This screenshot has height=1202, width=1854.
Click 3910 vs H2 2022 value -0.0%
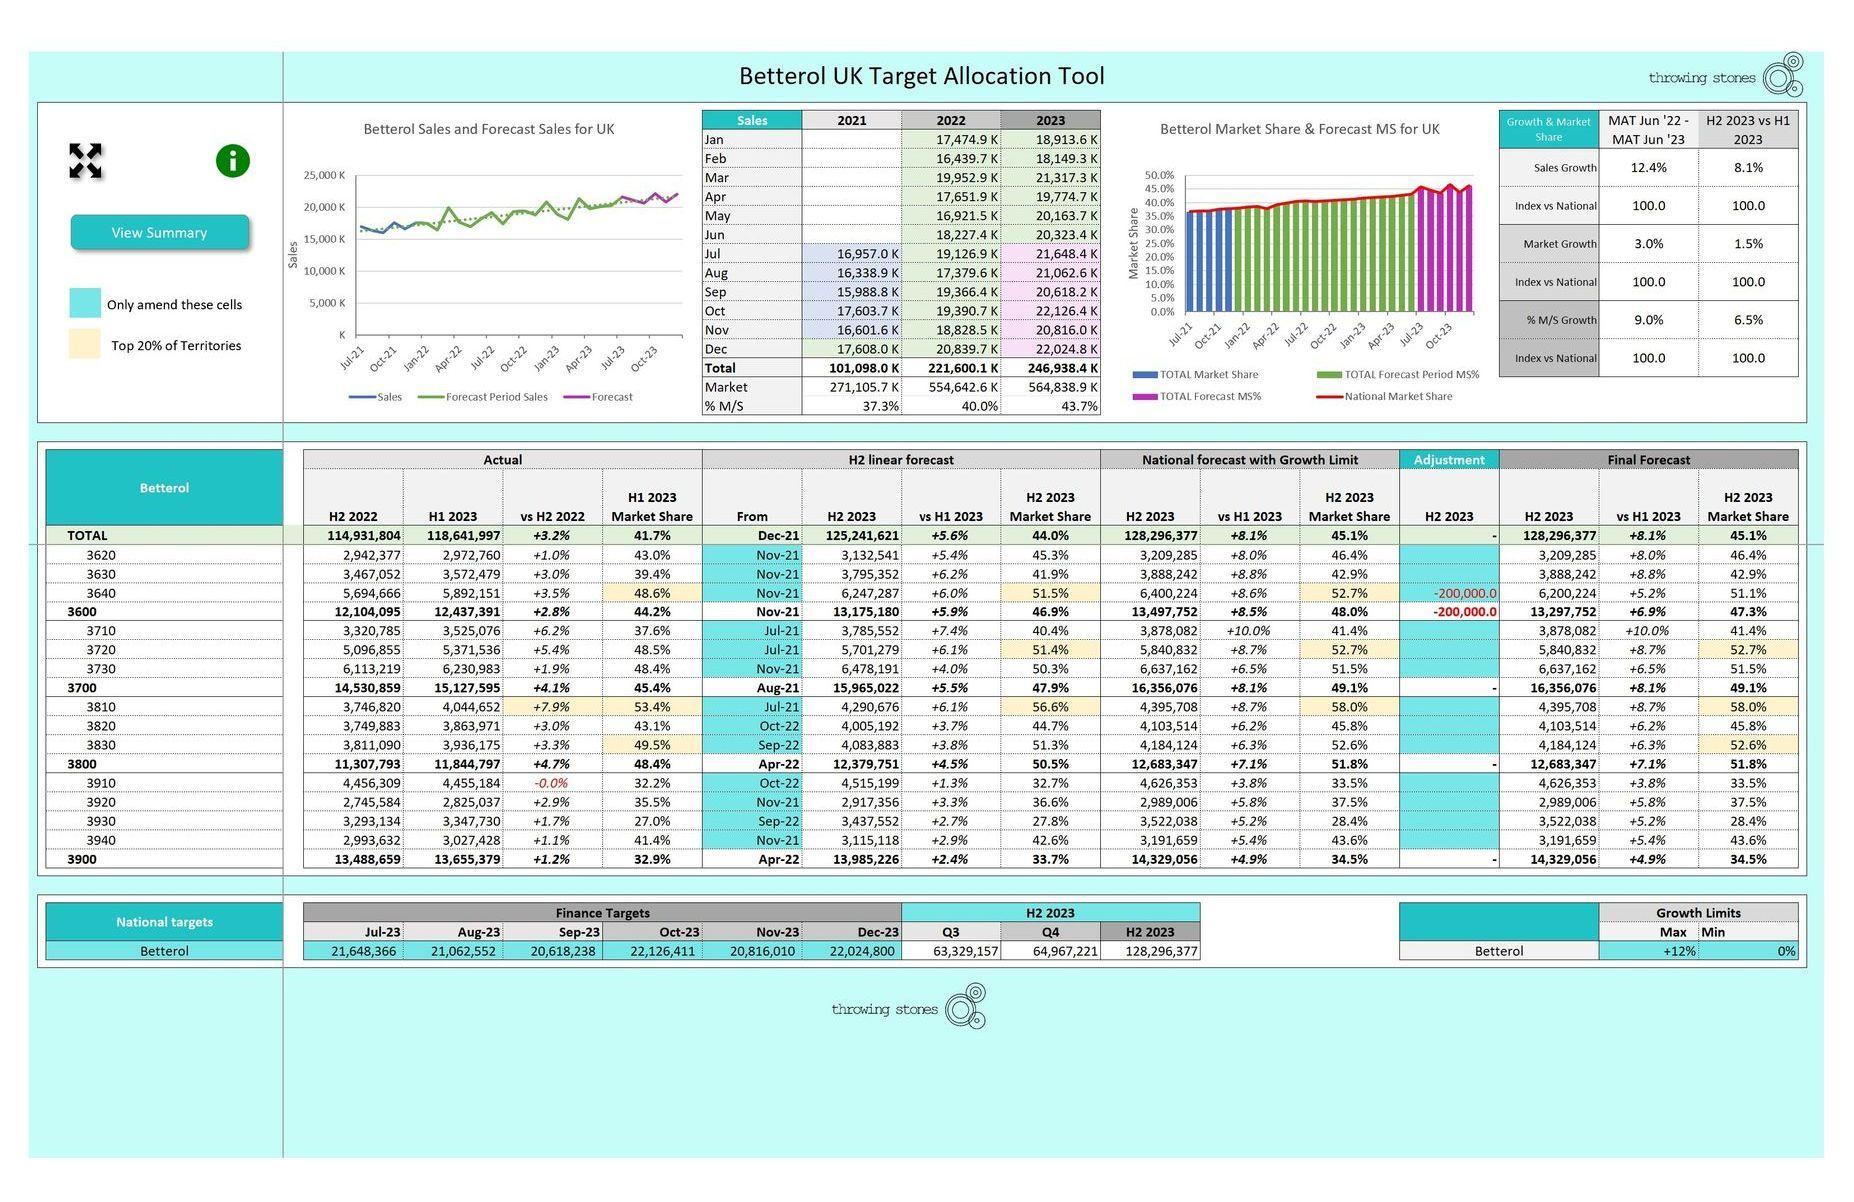[x=551, y=783]
